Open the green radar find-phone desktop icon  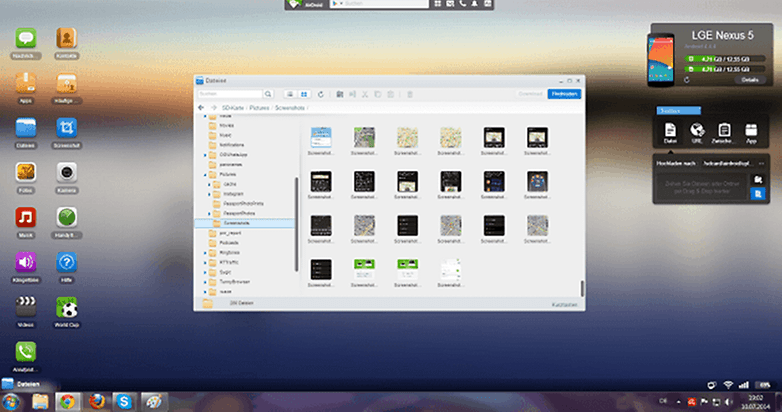[66, 218]
